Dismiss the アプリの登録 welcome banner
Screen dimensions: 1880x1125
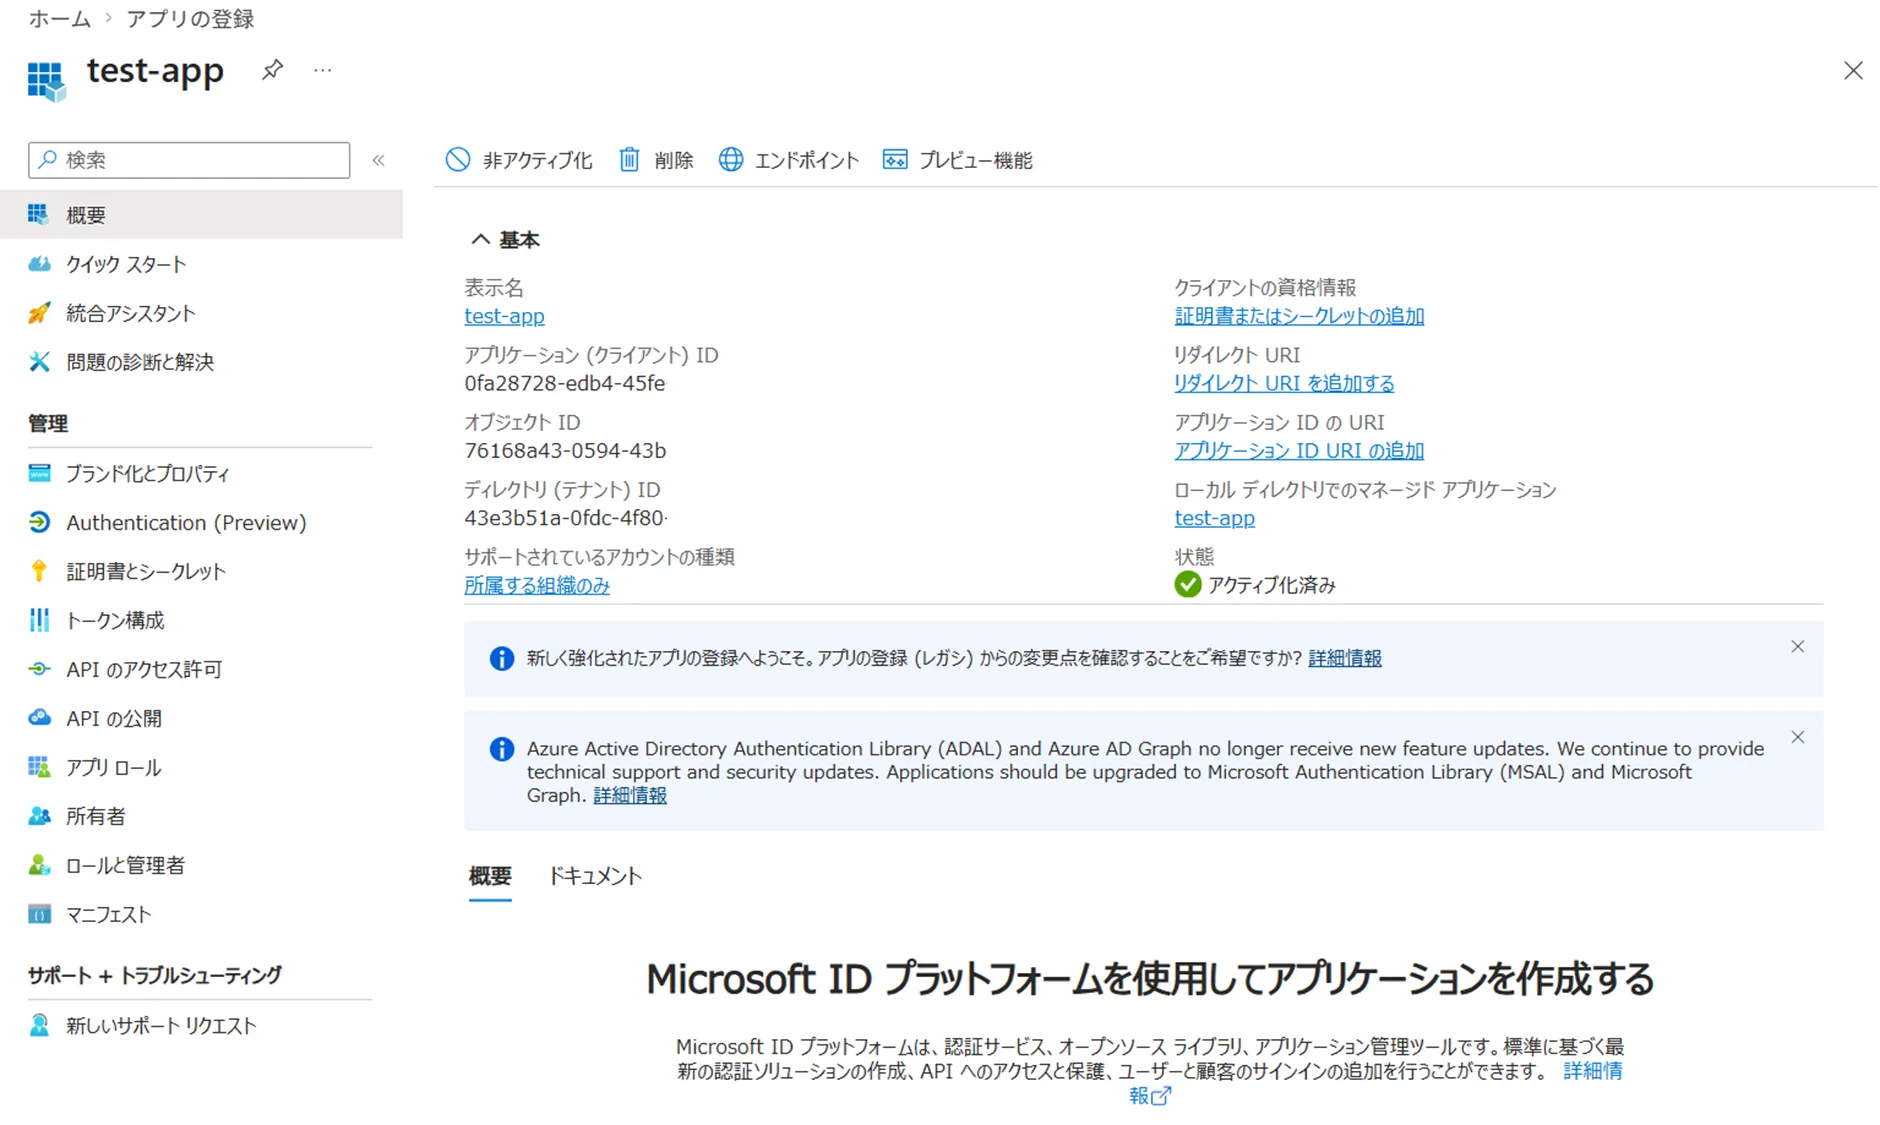coord(1797,647)
